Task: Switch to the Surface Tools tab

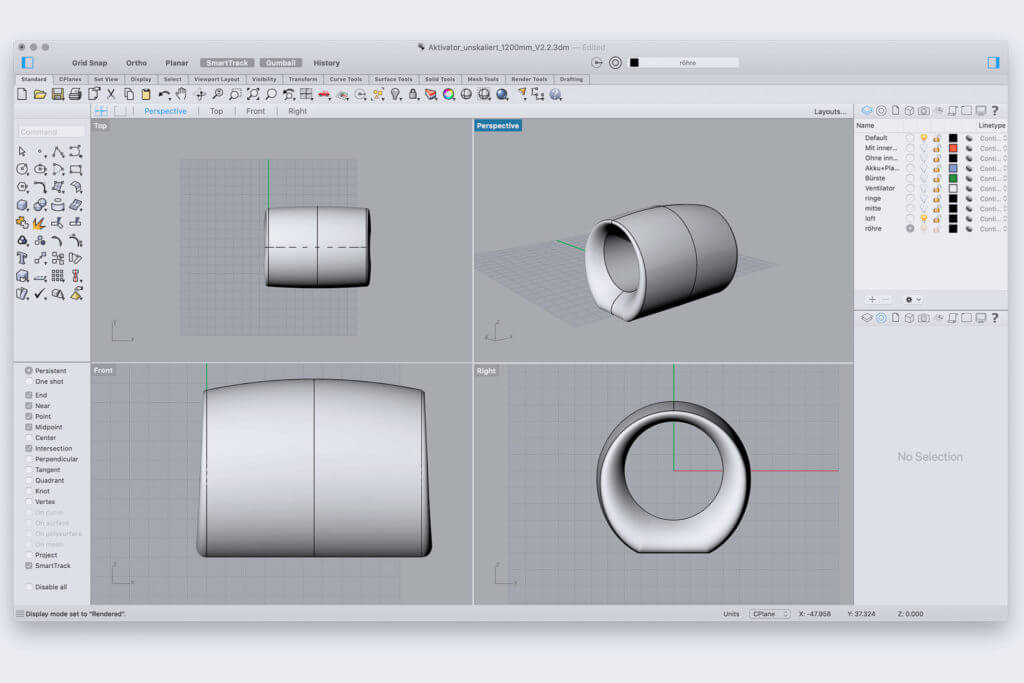Action: tap(393, 79)
